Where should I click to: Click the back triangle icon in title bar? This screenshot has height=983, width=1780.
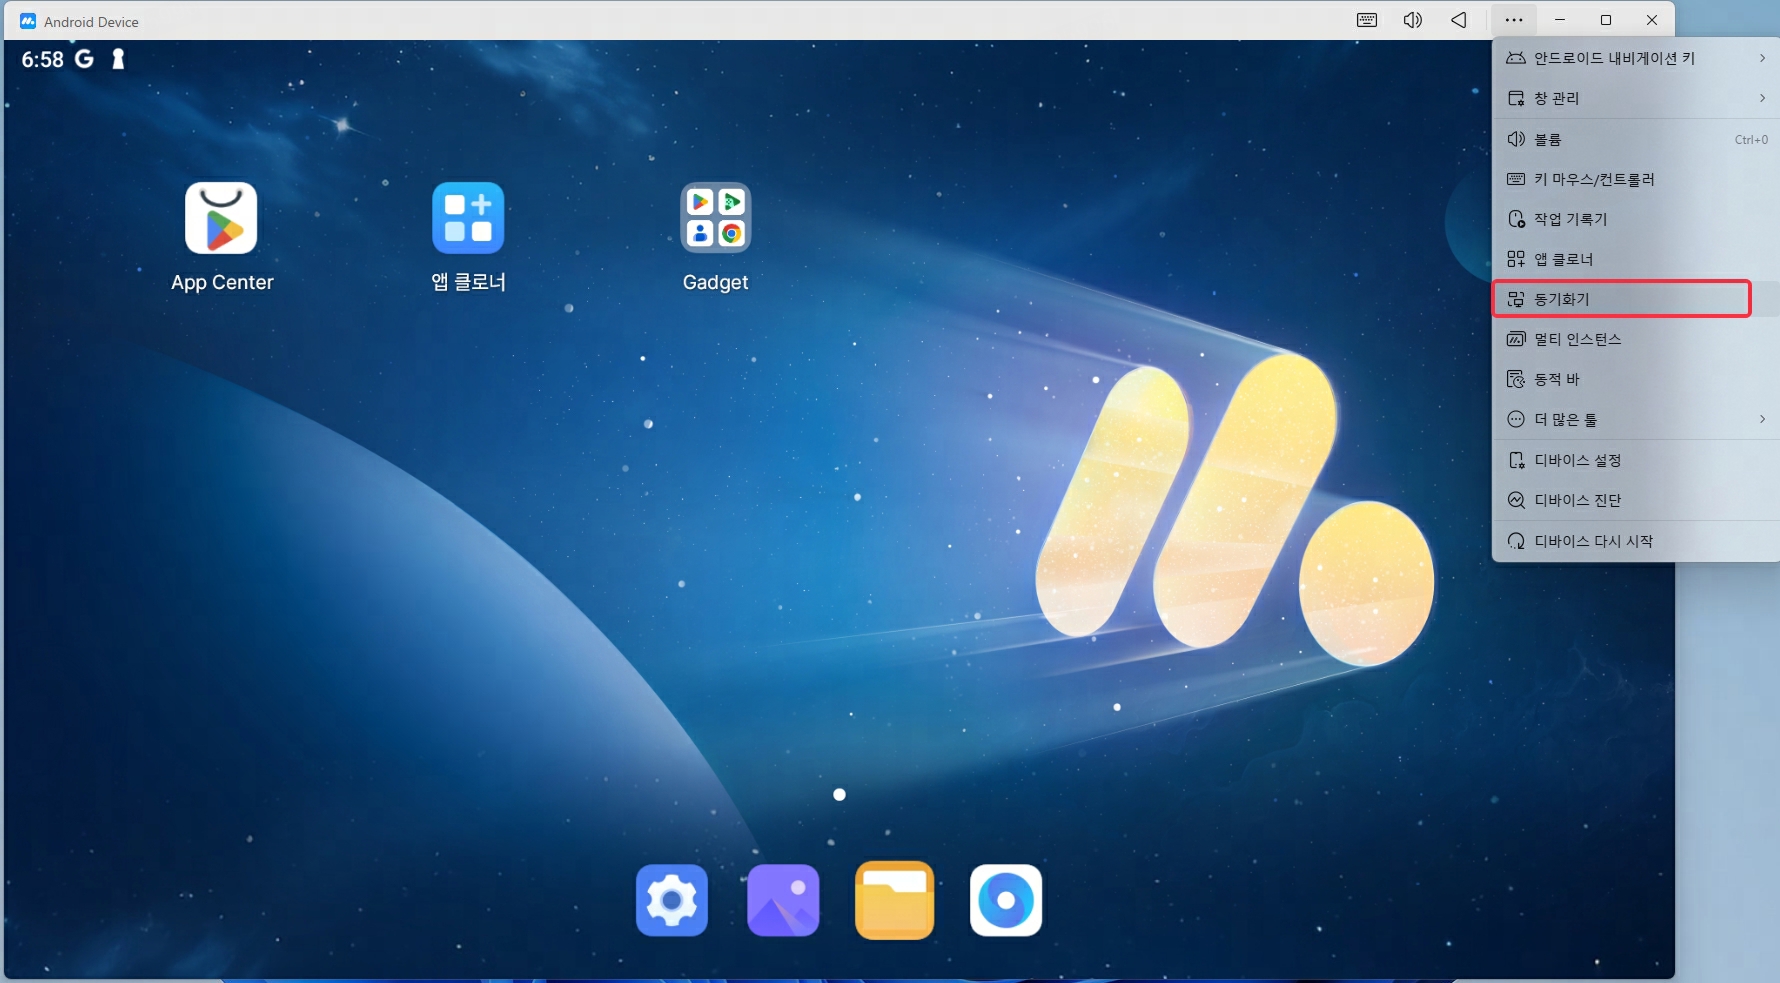(x=1459, y=20)
